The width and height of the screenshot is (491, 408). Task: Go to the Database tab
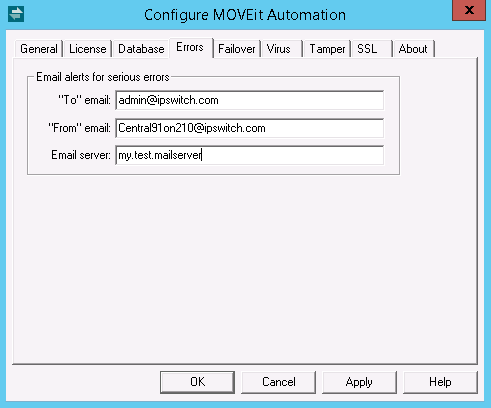(141, 49)
